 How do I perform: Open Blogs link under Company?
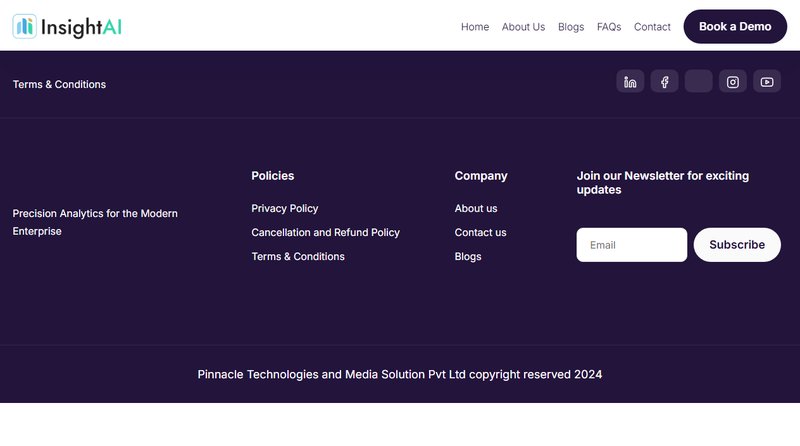(468, 257)
